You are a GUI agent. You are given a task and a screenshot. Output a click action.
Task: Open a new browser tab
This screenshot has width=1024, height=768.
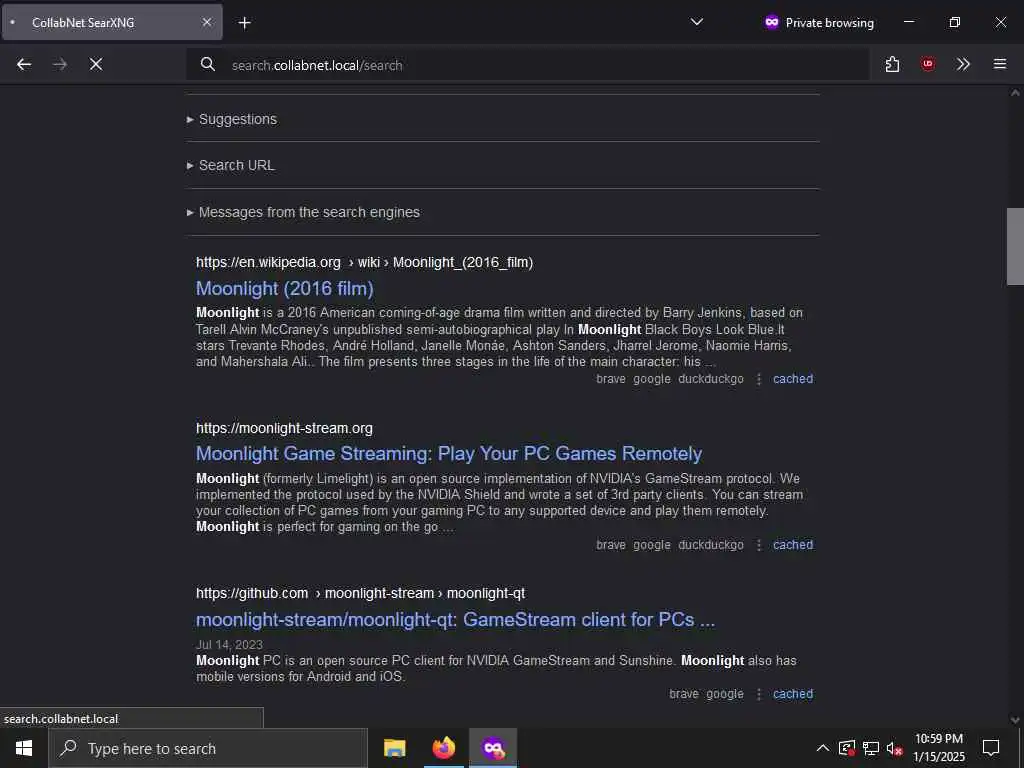point(244,23)
